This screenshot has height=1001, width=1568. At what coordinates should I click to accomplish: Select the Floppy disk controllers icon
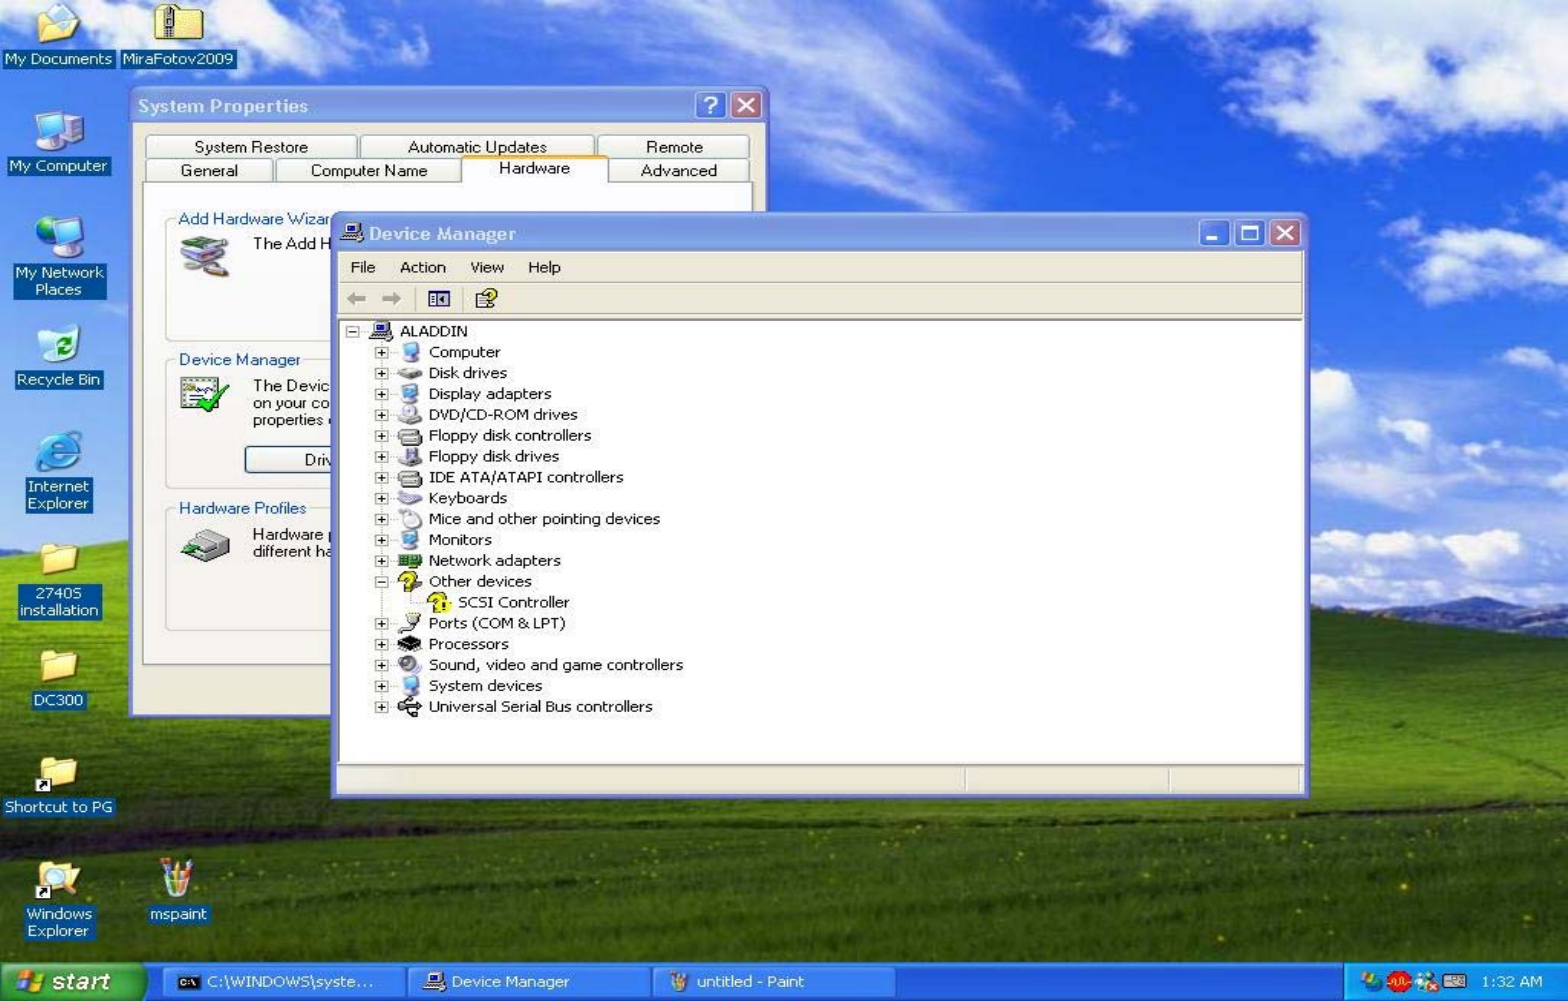pyautogui.click(x=410, y=435)
